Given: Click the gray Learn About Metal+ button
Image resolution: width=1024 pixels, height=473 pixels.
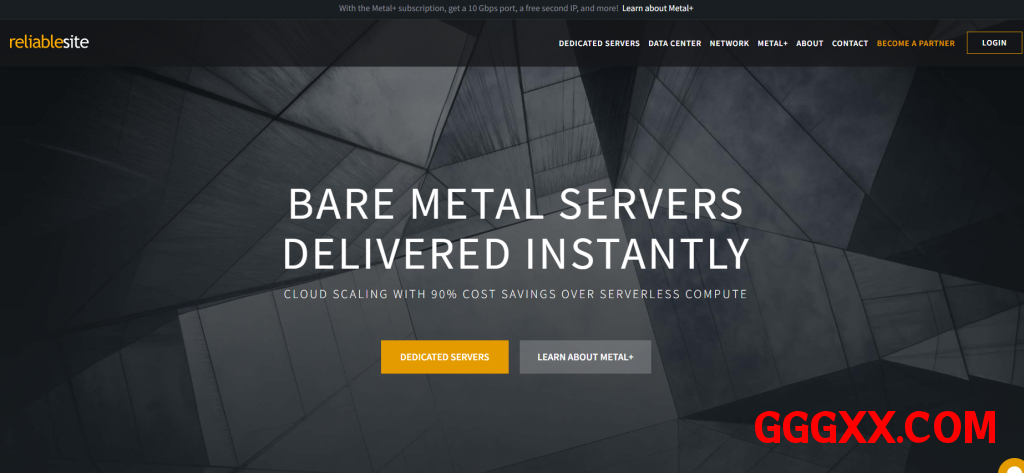Looking at the screenshot, I should pos(585,357).
